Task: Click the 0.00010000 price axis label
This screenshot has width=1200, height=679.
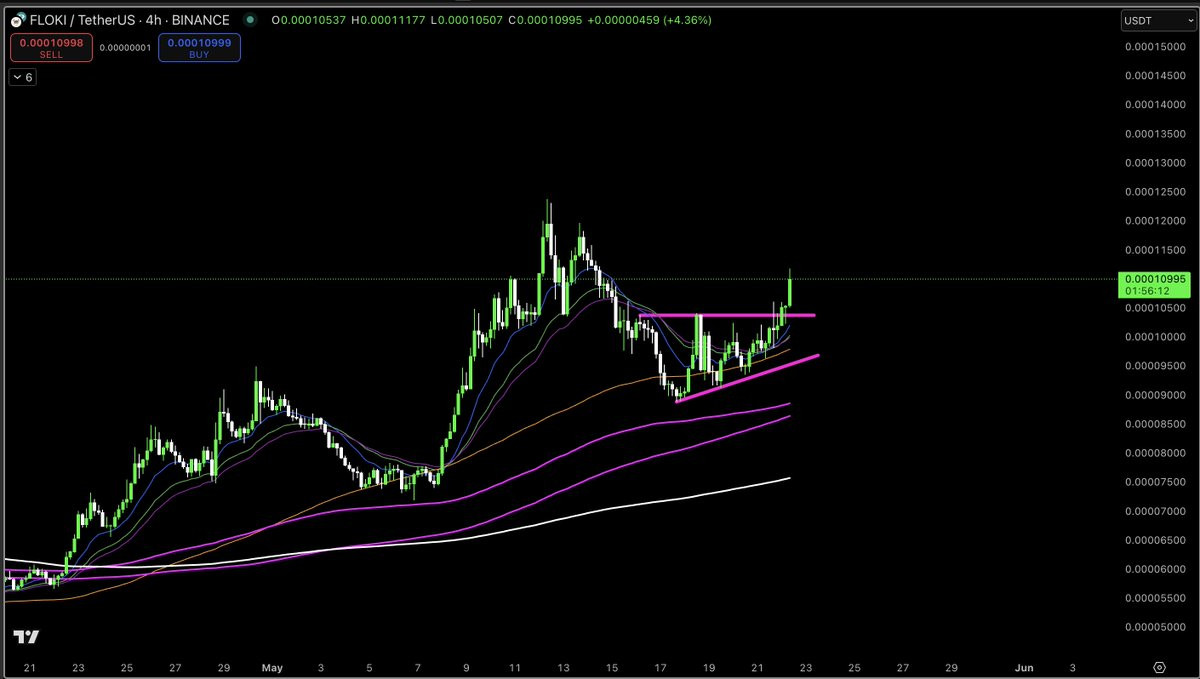Action: pos(1155,337)
